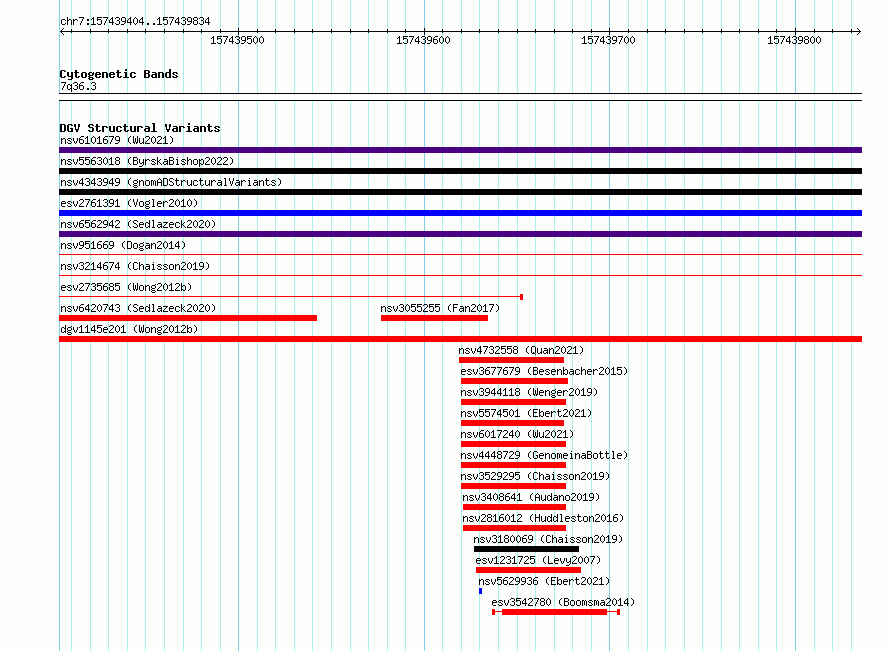Open nsv5563018 (ByrskaBishop2022) label
The width and height of the screenshot is (890, 651).
click(x=147, y=161)
